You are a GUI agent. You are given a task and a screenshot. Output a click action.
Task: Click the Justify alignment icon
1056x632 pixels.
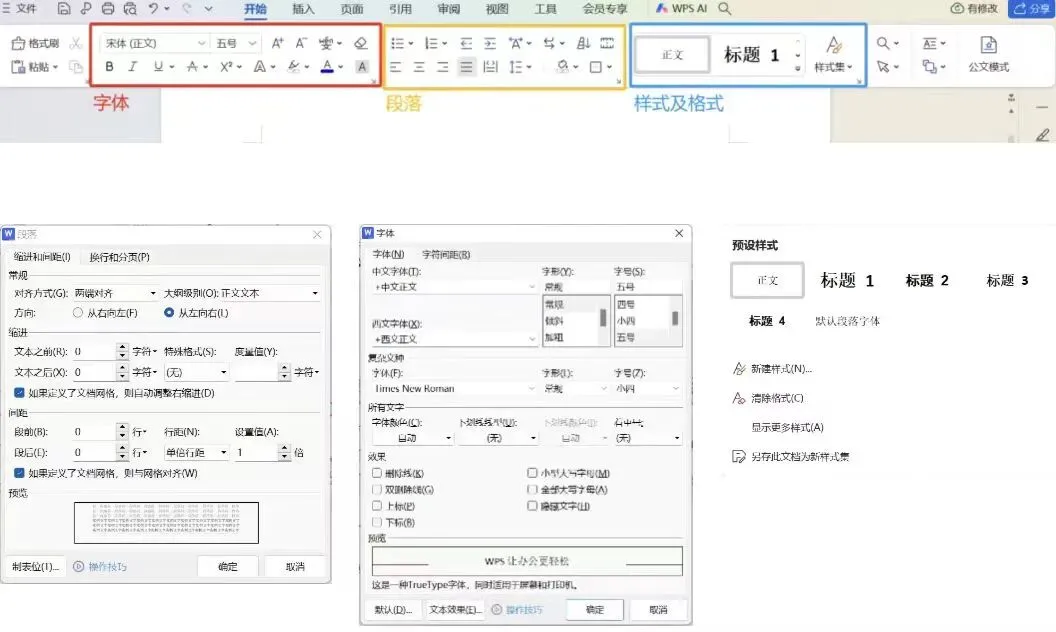click(x=466, y=67)
